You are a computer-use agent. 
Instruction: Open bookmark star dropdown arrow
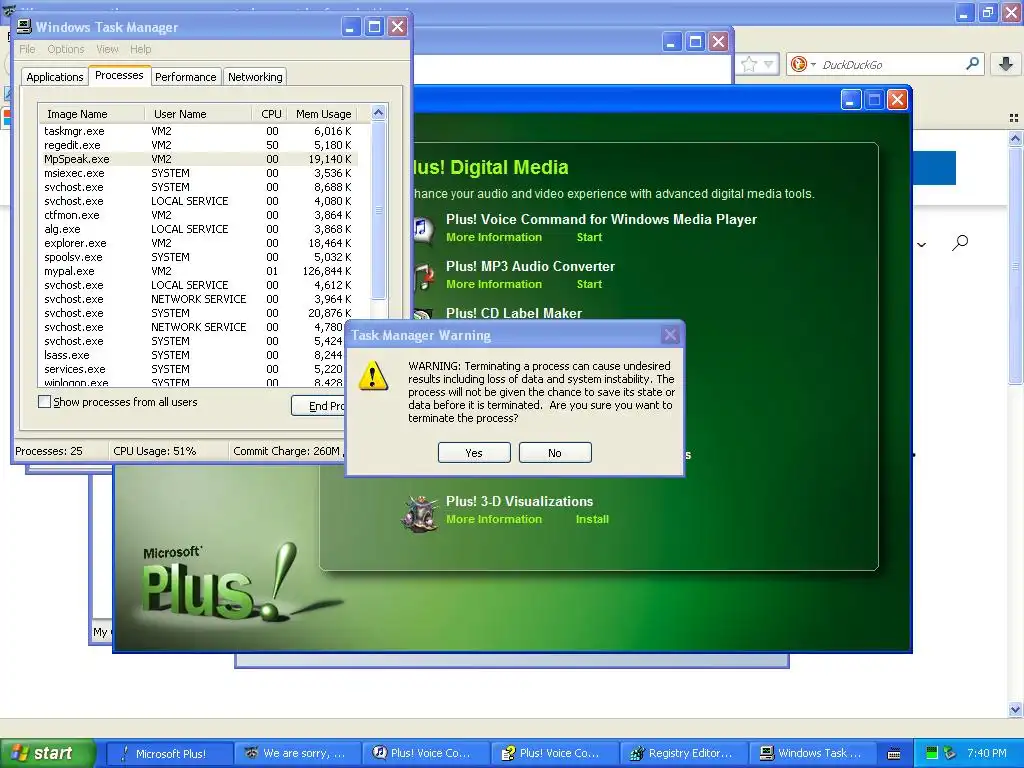click(769, 64)
